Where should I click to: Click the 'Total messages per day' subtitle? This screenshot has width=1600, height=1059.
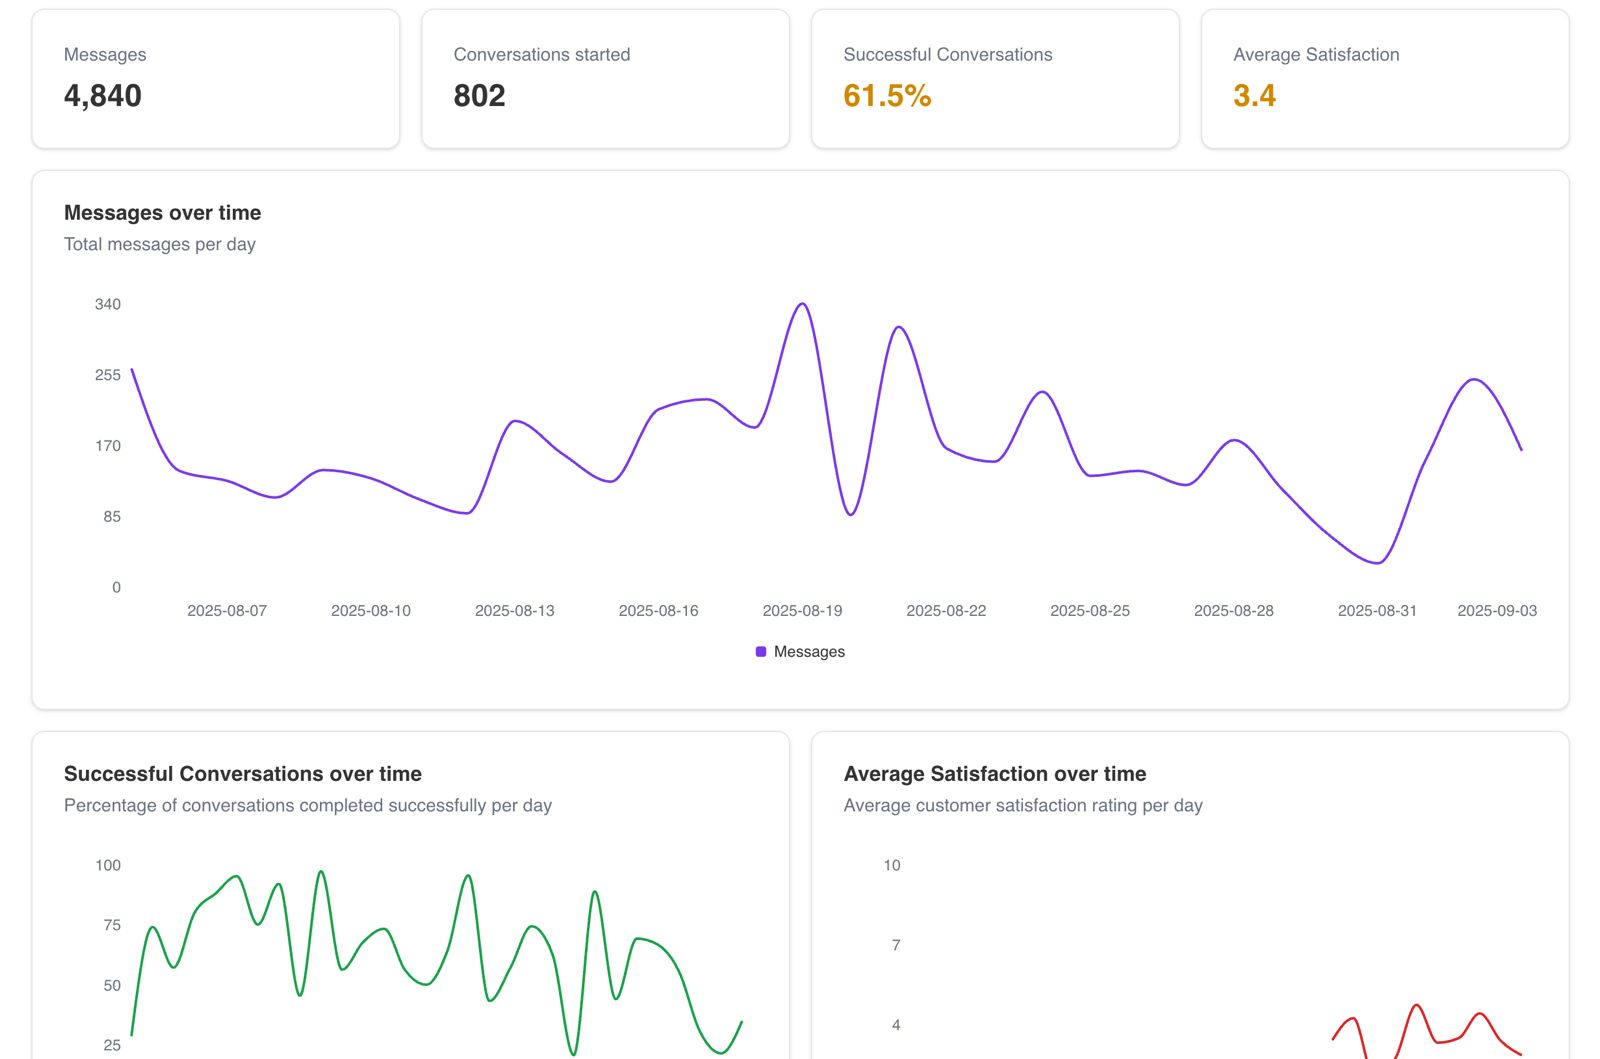tap(160, 244)
